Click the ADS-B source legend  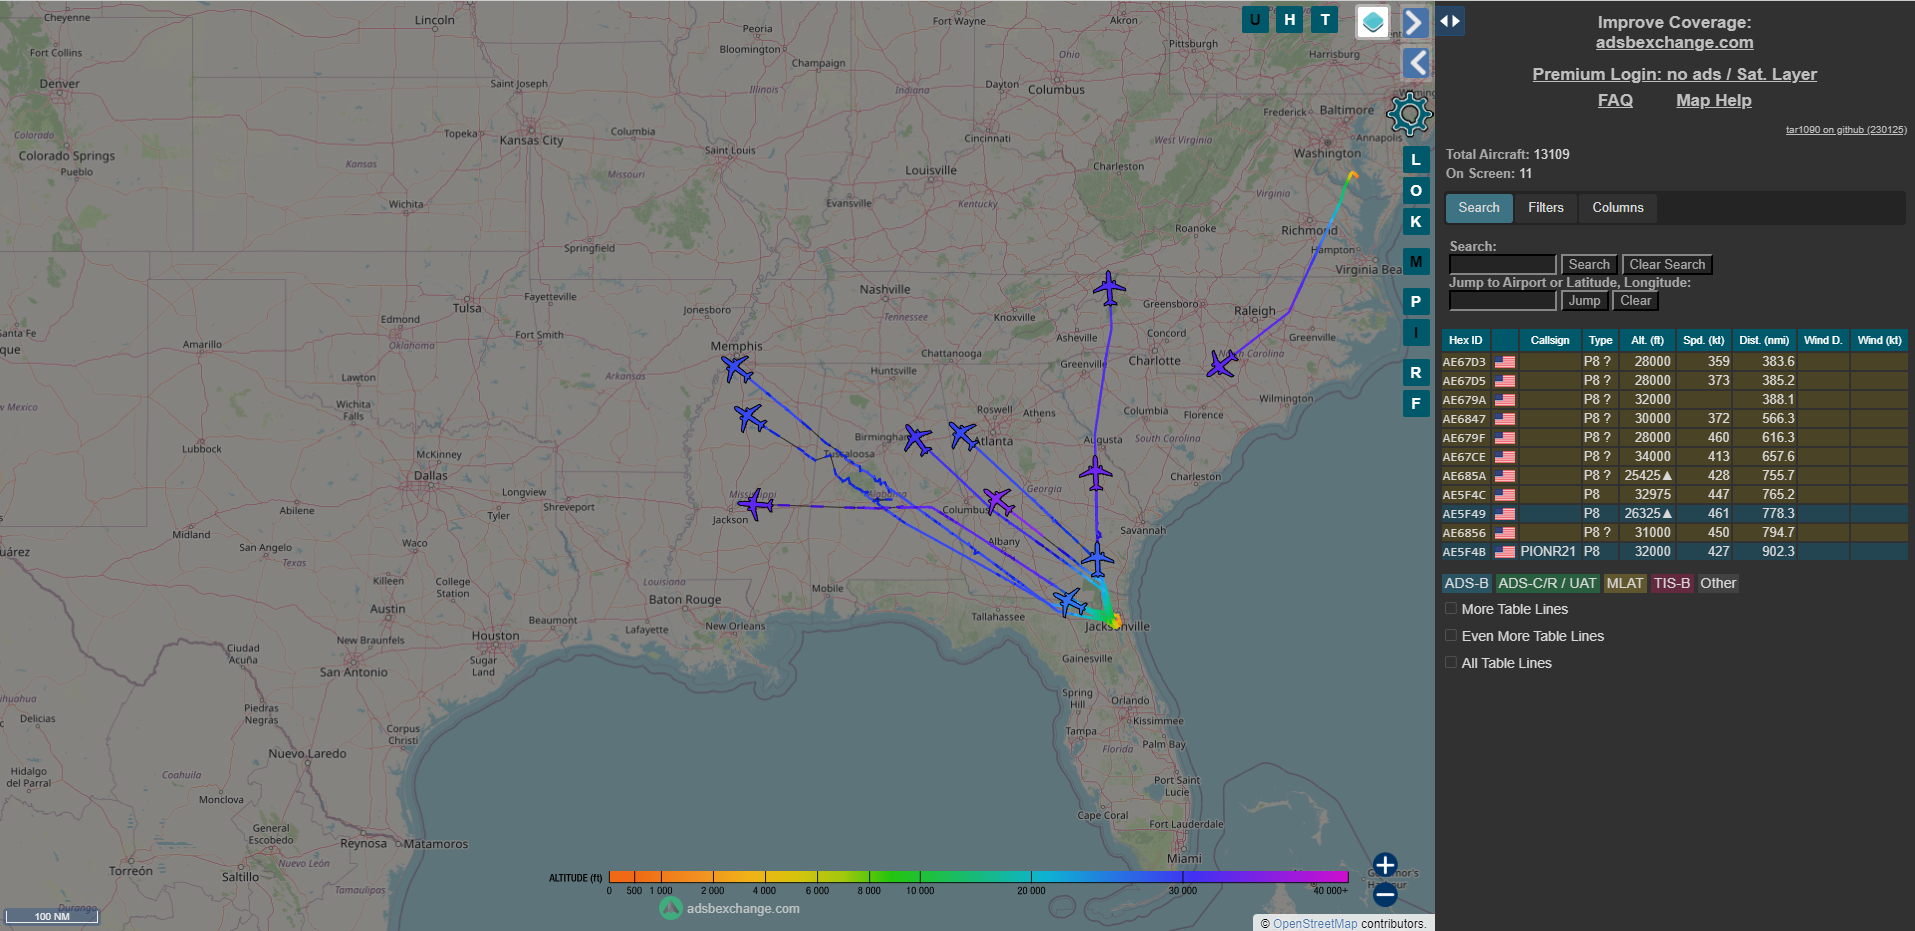[1467, 584]
